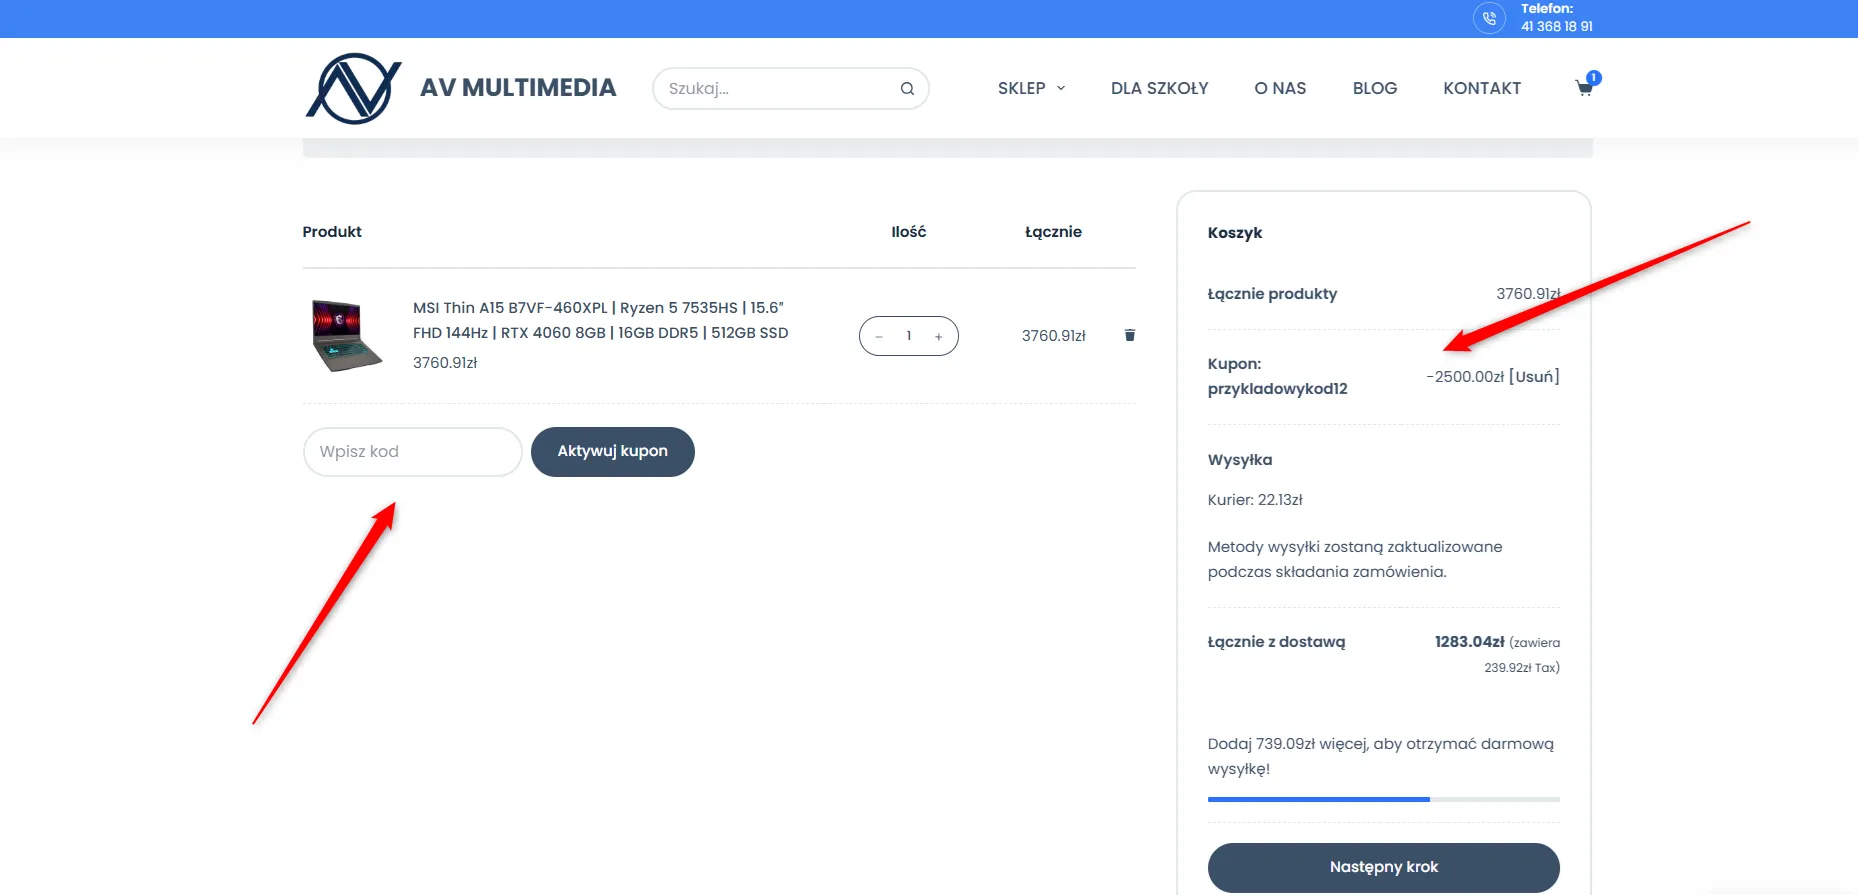1858x896 pixels.
Task: Click phone number 41 368 18 91
Action: pos(1556,26)
